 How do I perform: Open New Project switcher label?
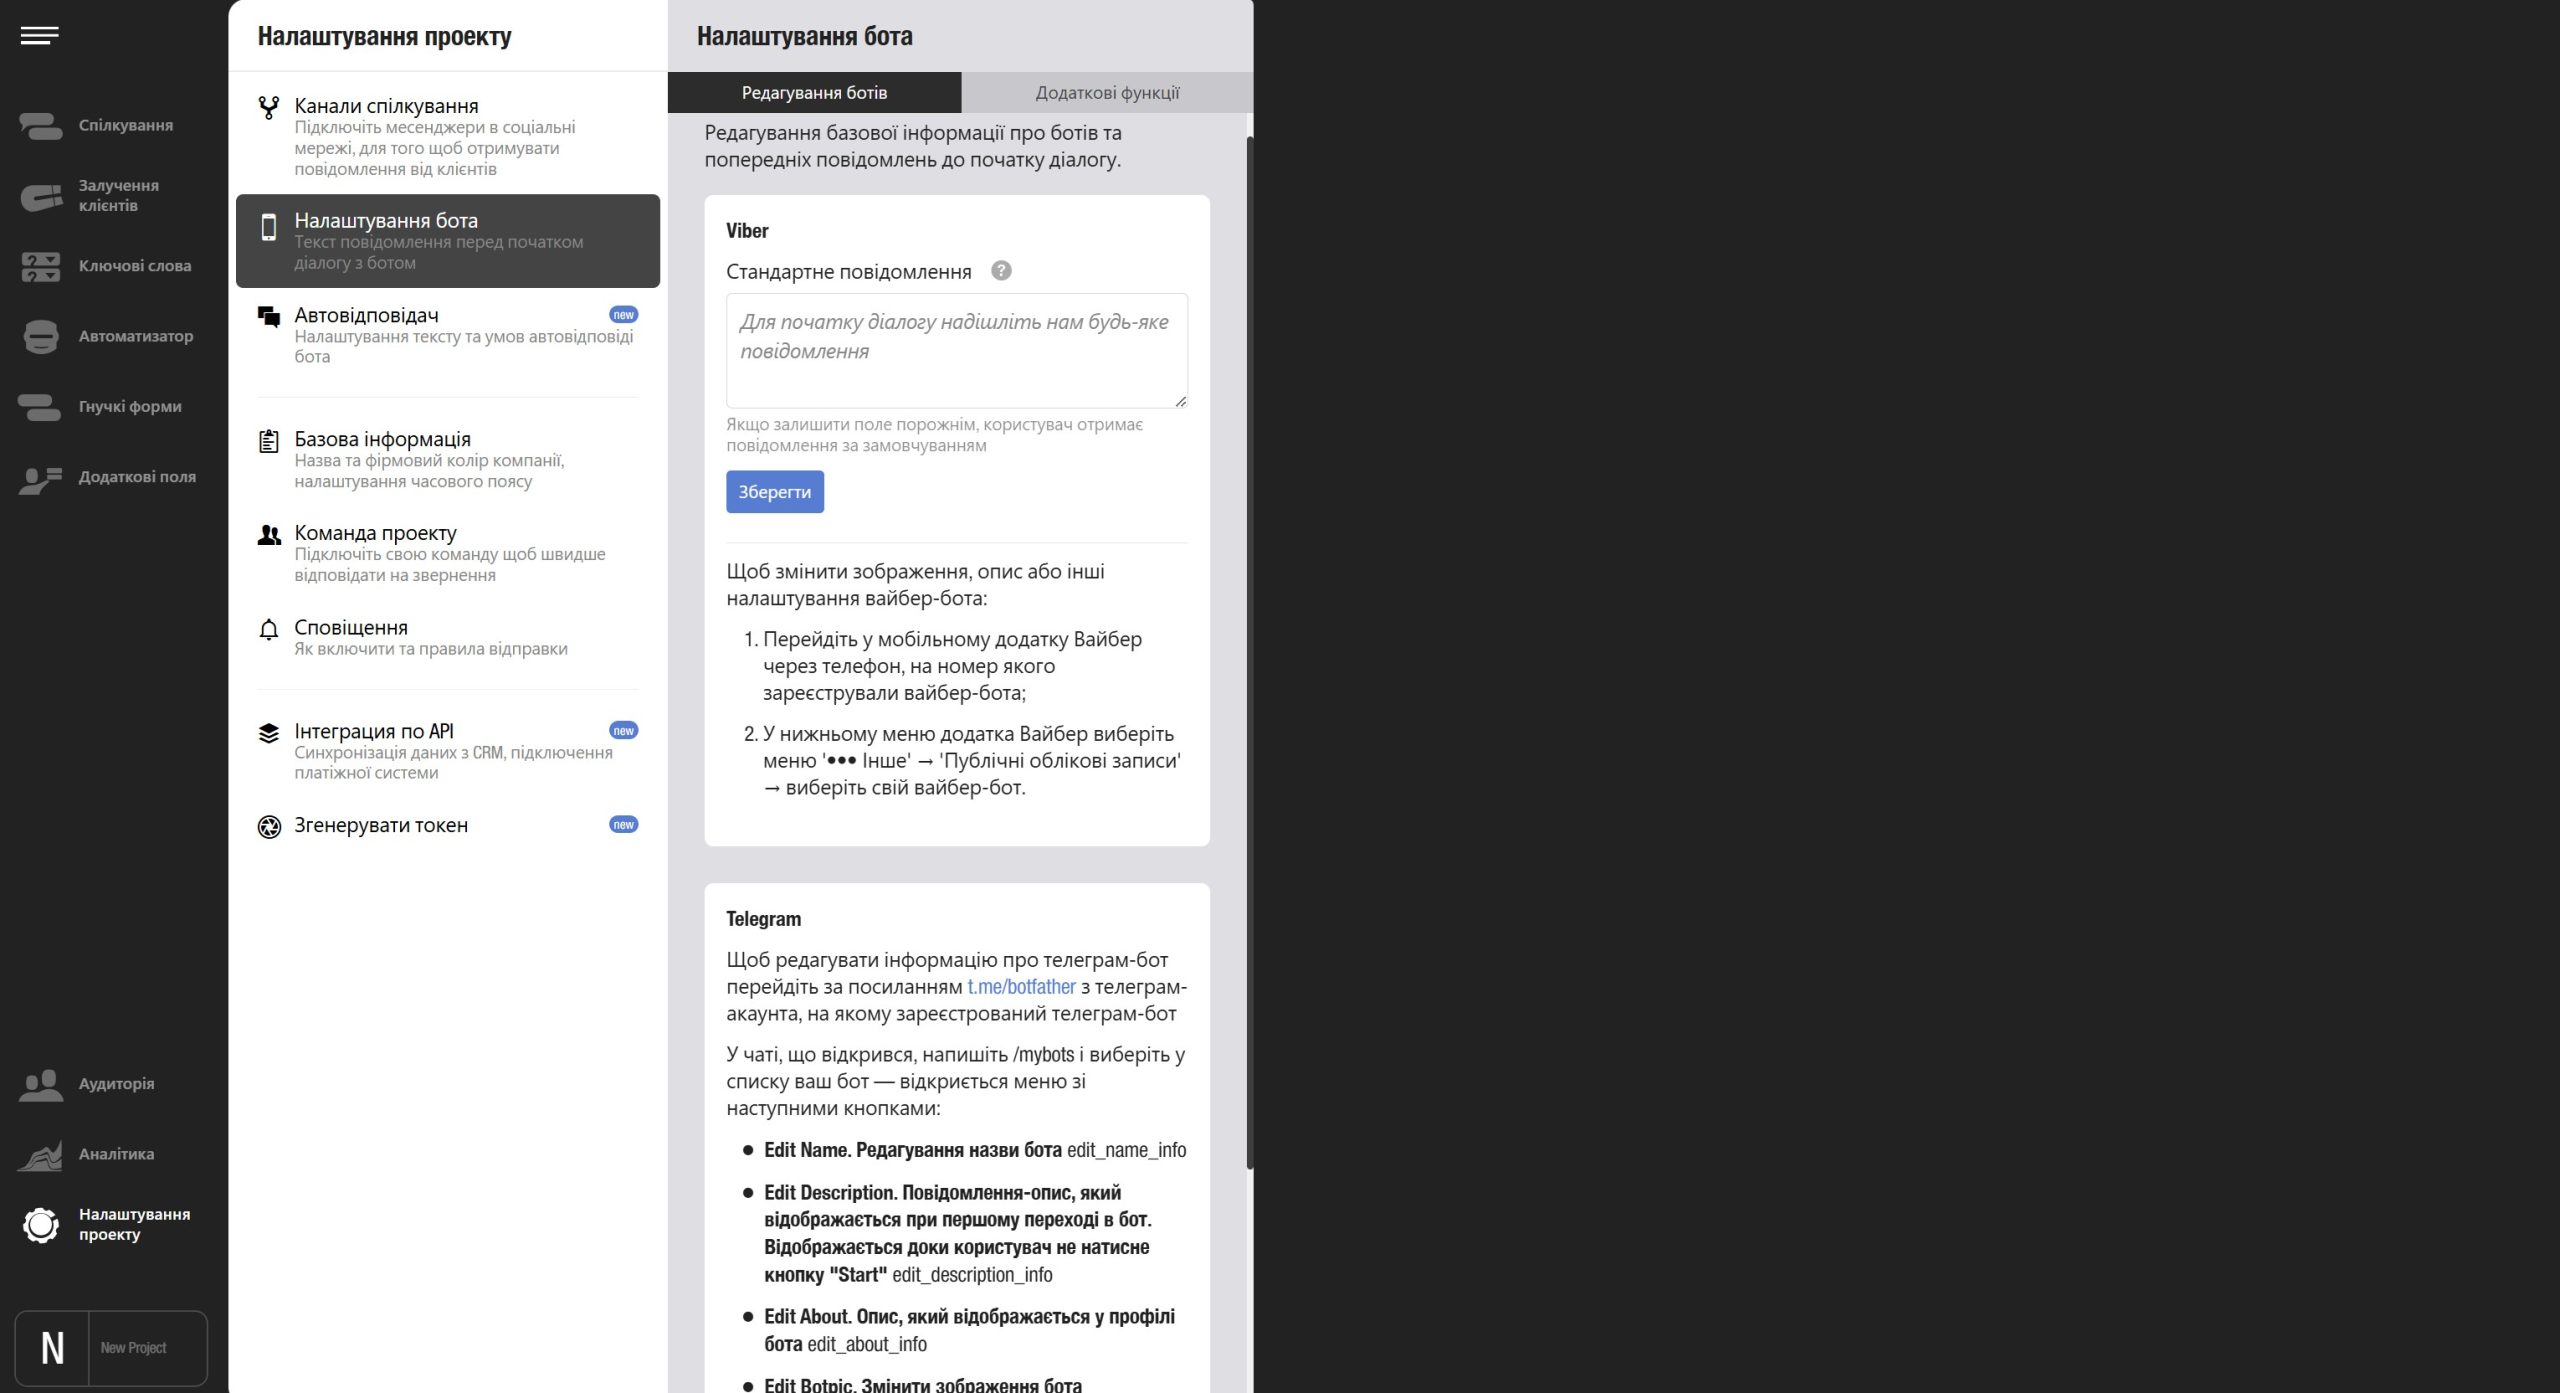pyautogui.click(x=133, y=1348)
